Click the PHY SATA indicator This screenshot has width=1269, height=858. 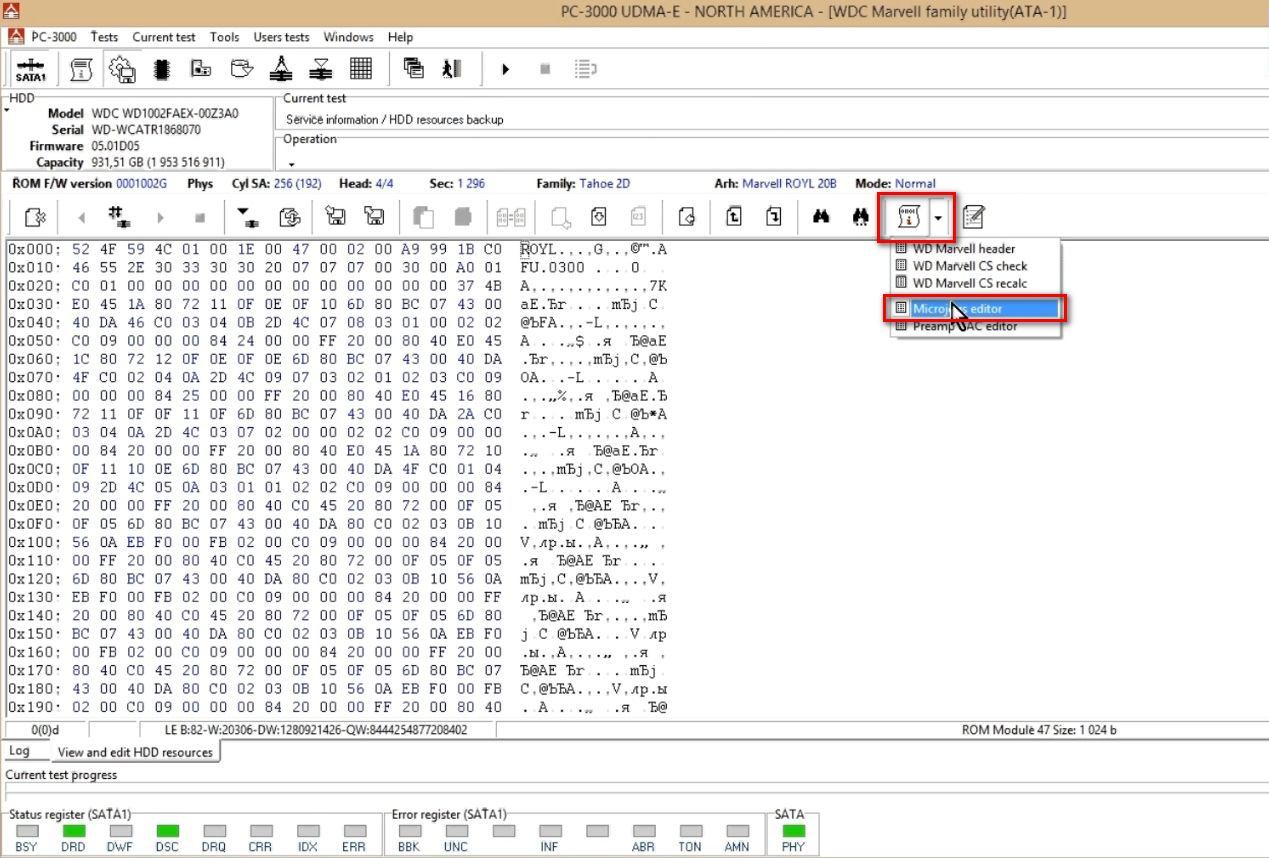(794, 831)
